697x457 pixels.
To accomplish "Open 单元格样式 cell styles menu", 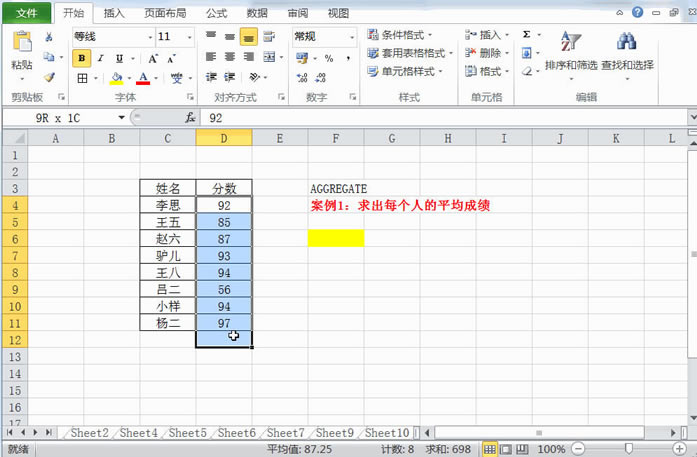I will point(405,71).
